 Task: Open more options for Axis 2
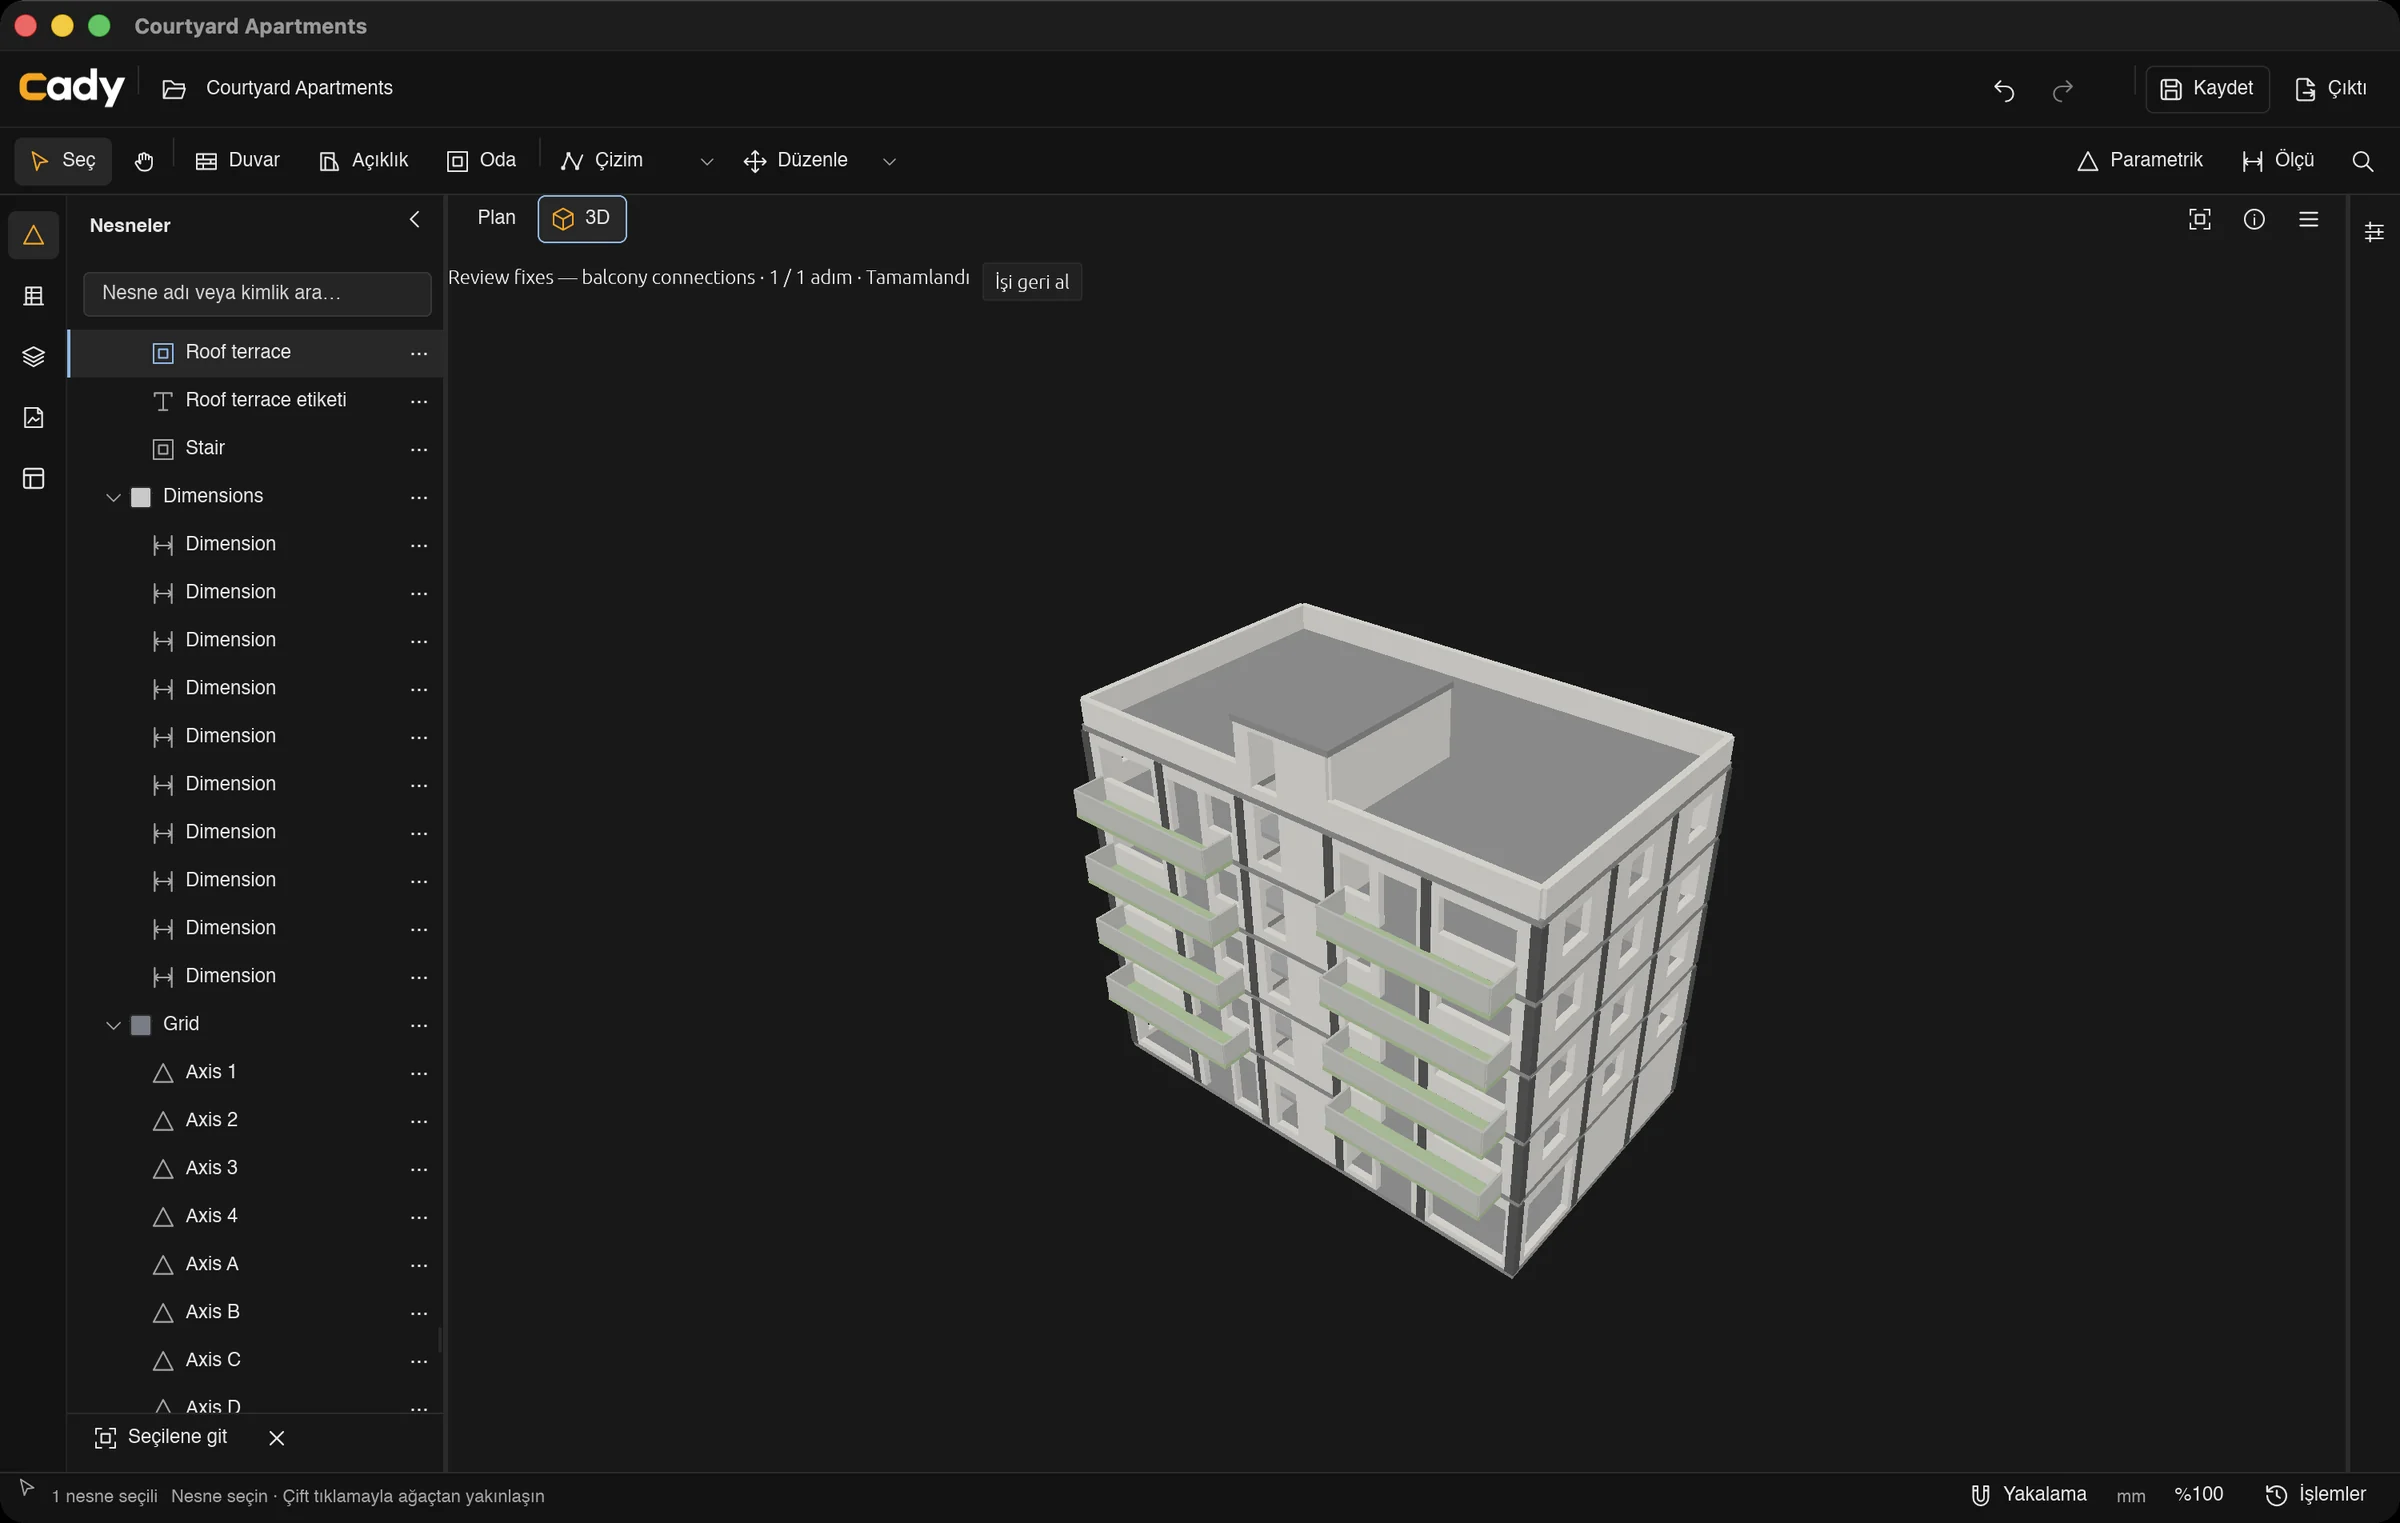coord(419,1121)
